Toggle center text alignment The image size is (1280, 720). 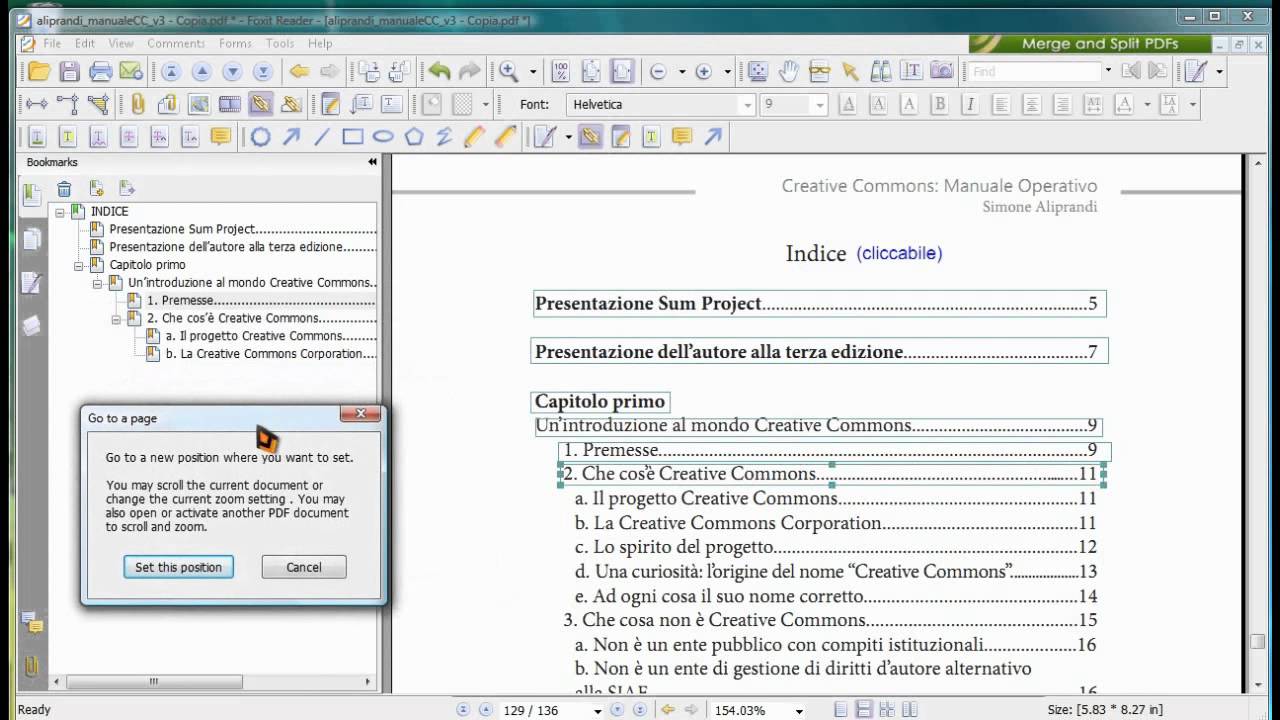[x=1032, y=104]
